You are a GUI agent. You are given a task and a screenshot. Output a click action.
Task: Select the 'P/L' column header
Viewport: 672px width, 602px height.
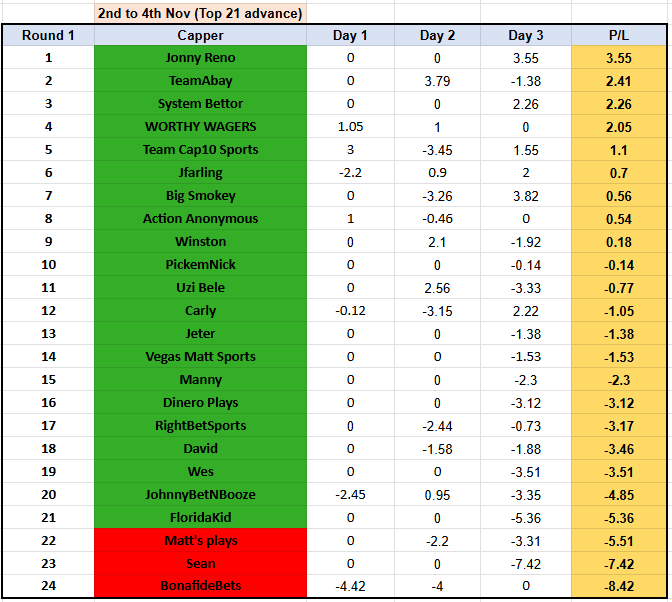[619, 36]
